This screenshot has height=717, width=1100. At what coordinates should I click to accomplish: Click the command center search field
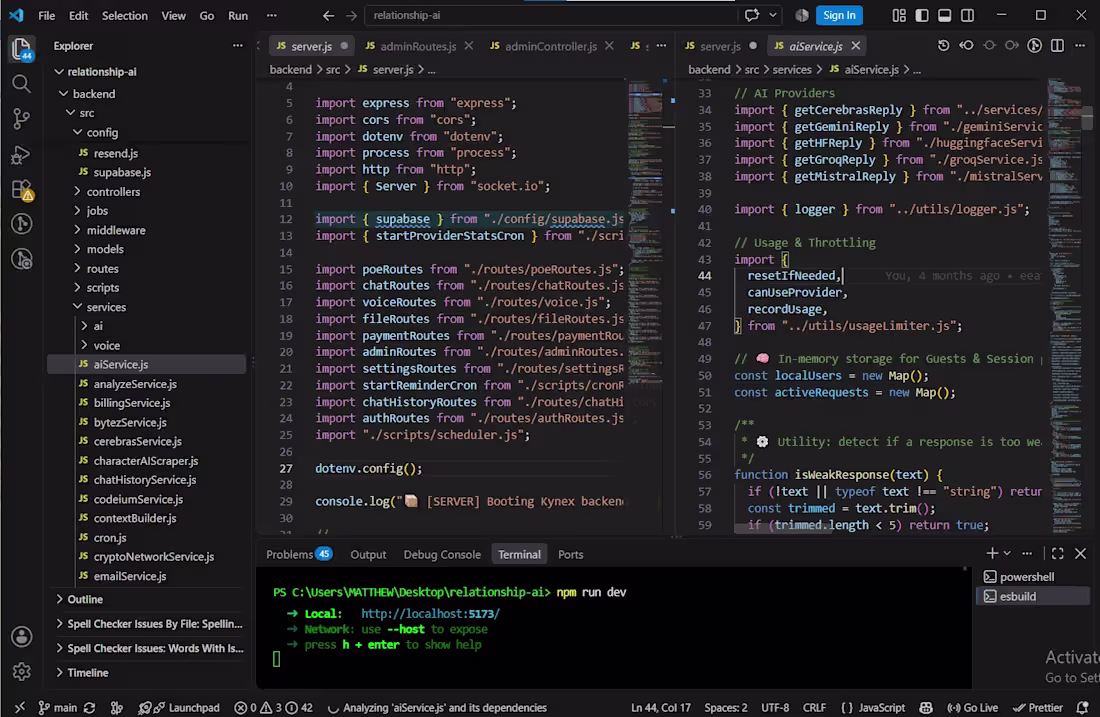coord(553,15)
